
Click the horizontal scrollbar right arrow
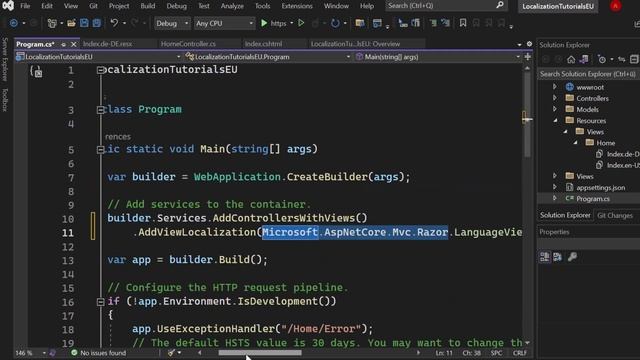pos(418,353)
